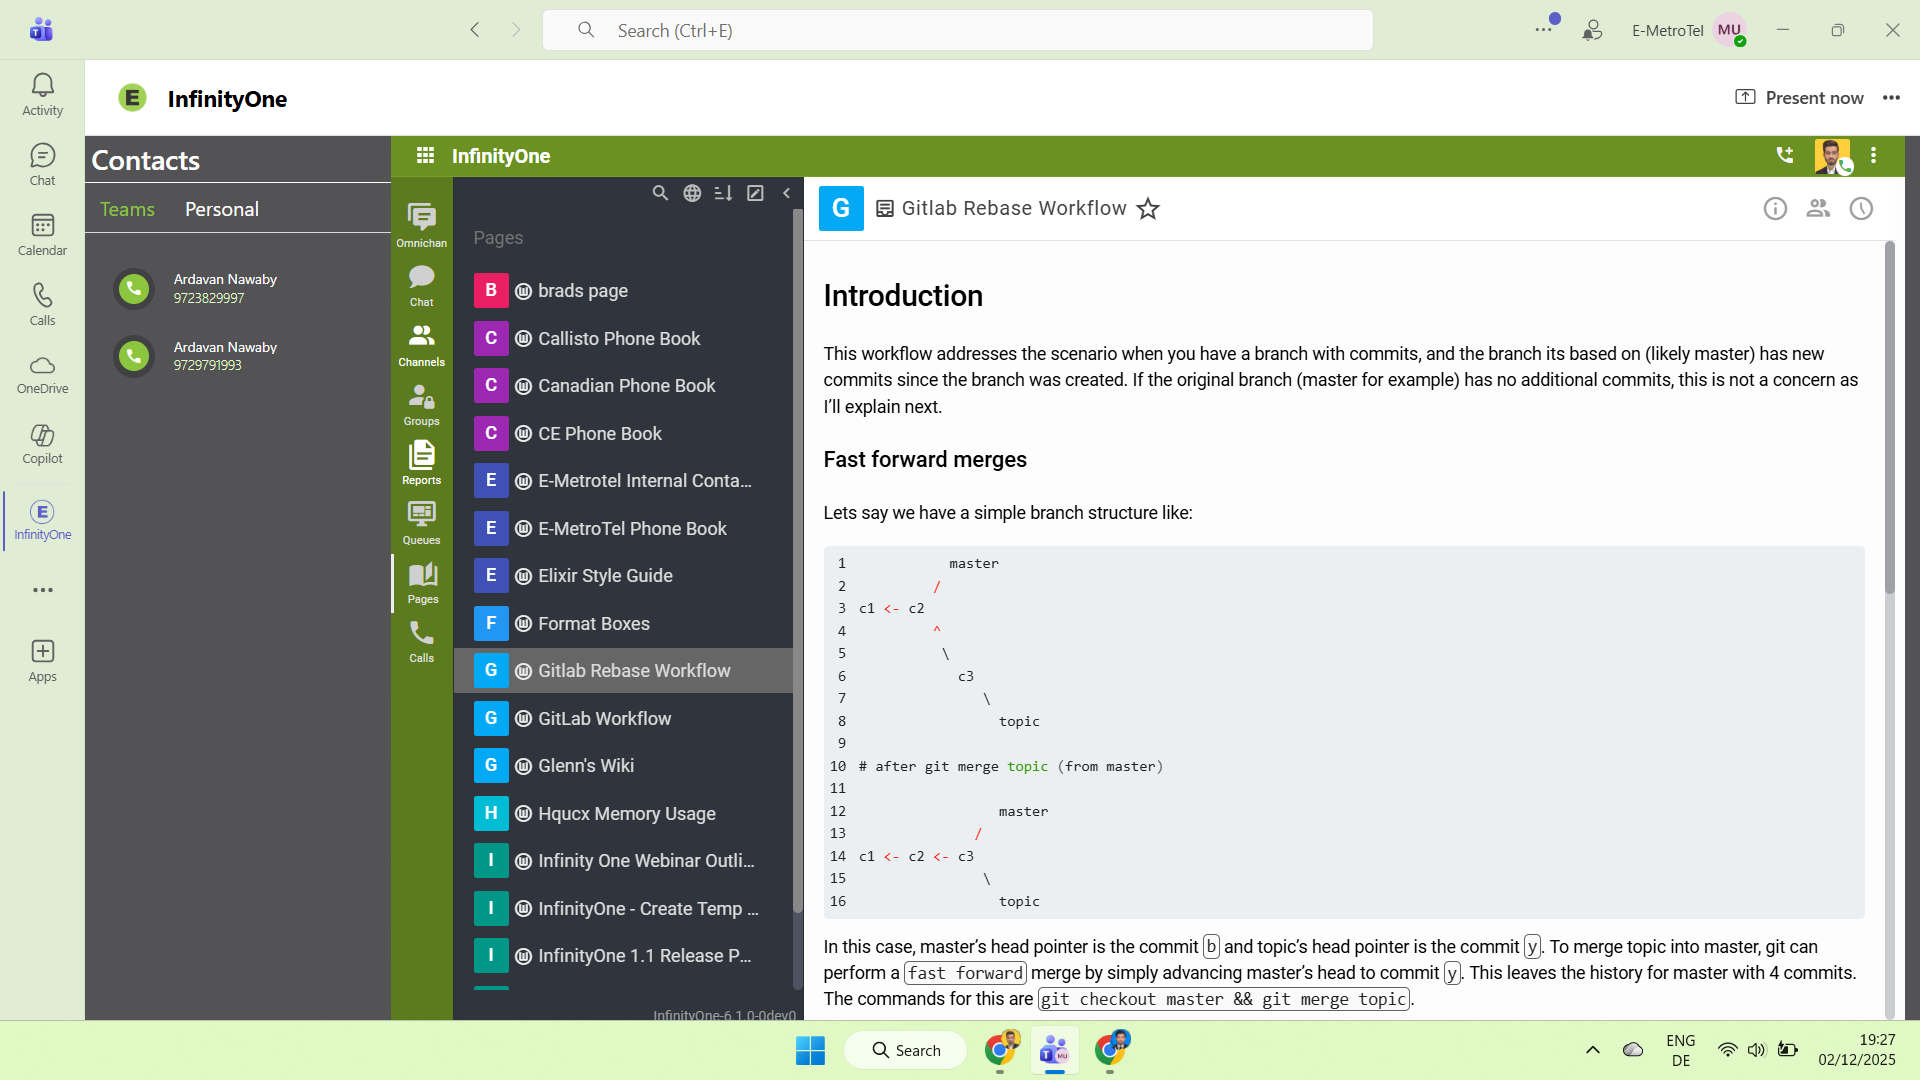Switch to the Teams contacts tab

[127, 209]
